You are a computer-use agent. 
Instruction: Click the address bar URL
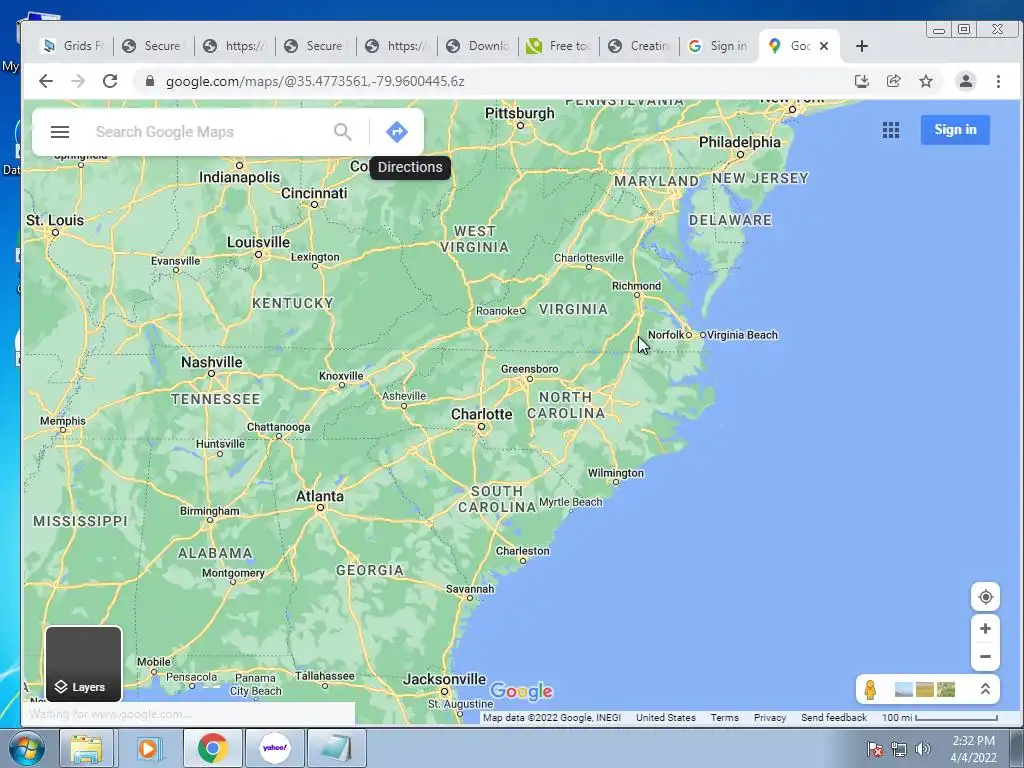click(x=315, y=81)
